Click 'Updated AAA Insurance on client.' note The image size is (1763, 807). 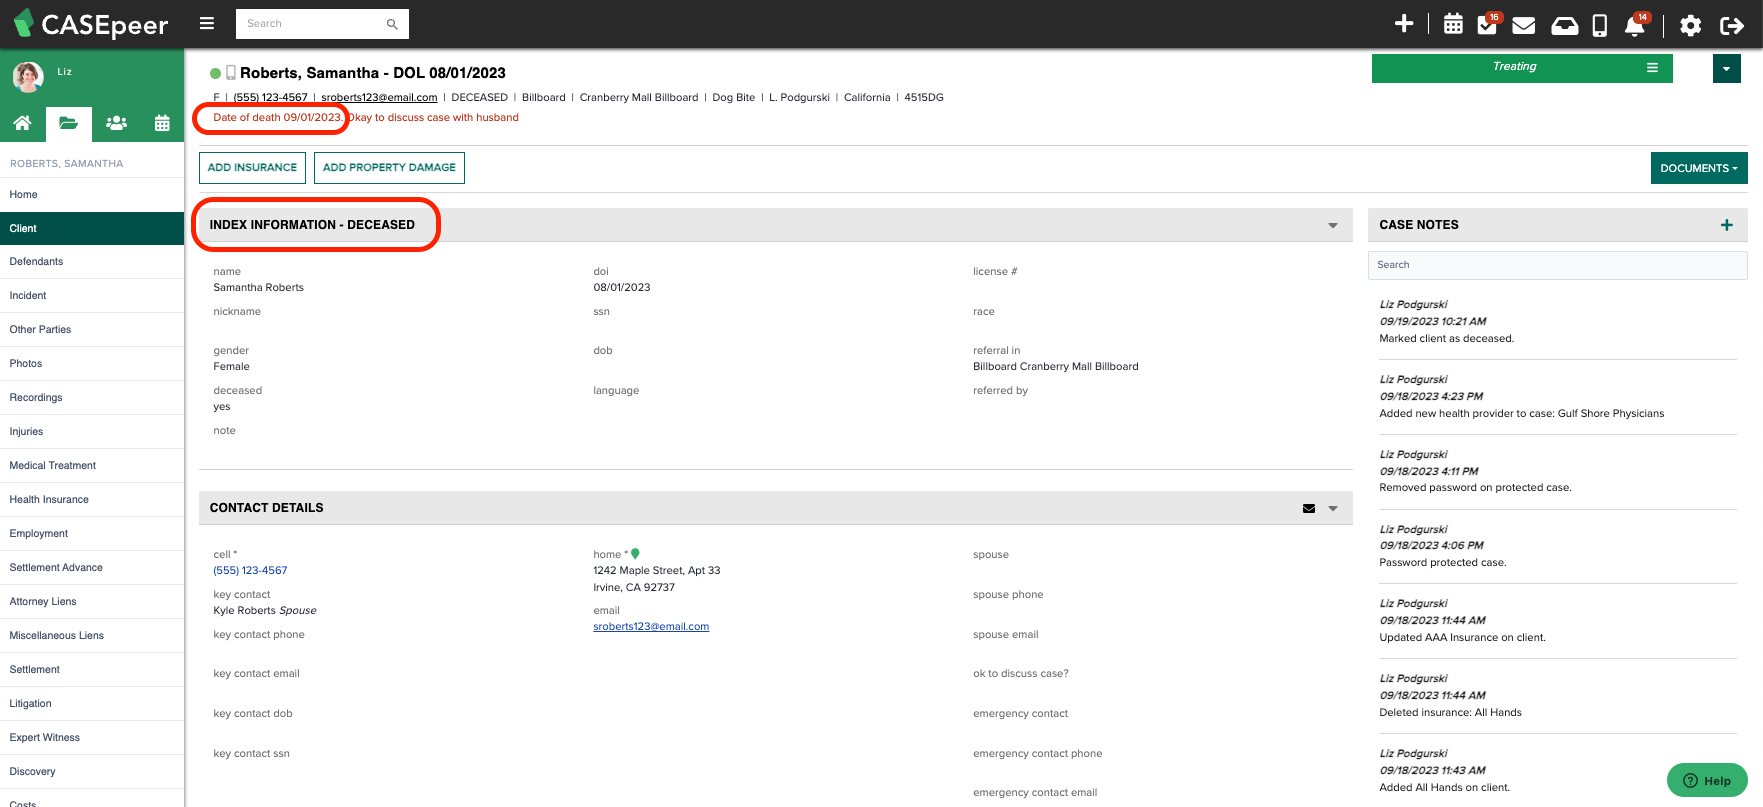[1462, 638]
